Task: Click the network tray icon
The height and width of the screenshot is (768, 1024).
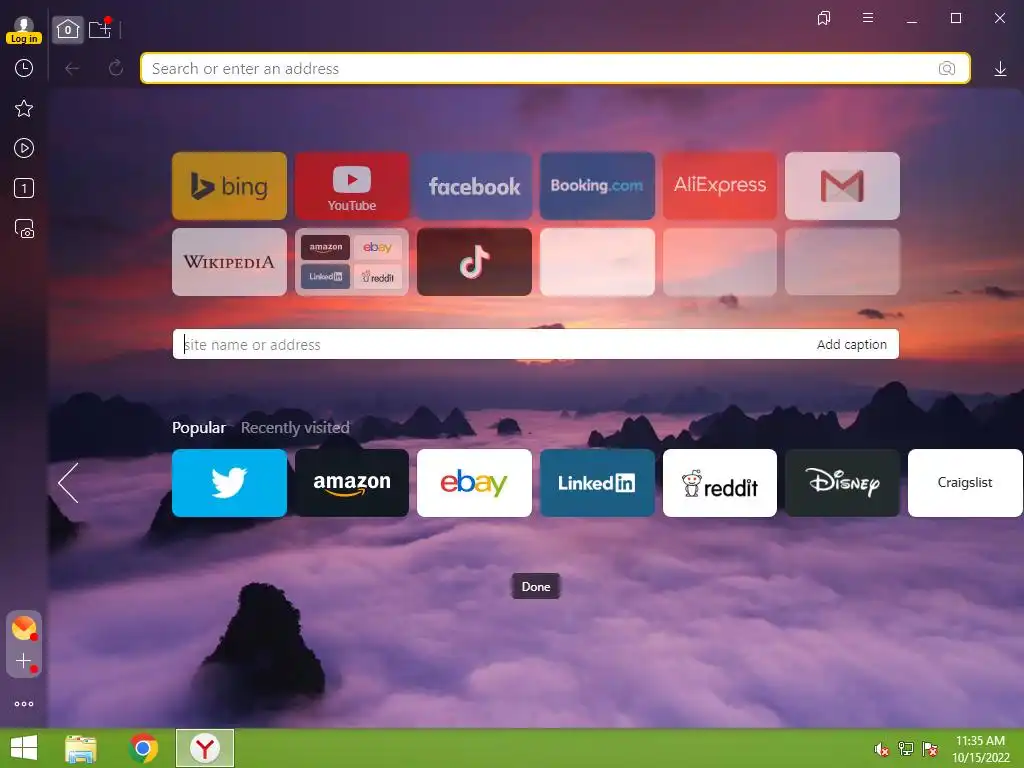Action: click(906, 749)
